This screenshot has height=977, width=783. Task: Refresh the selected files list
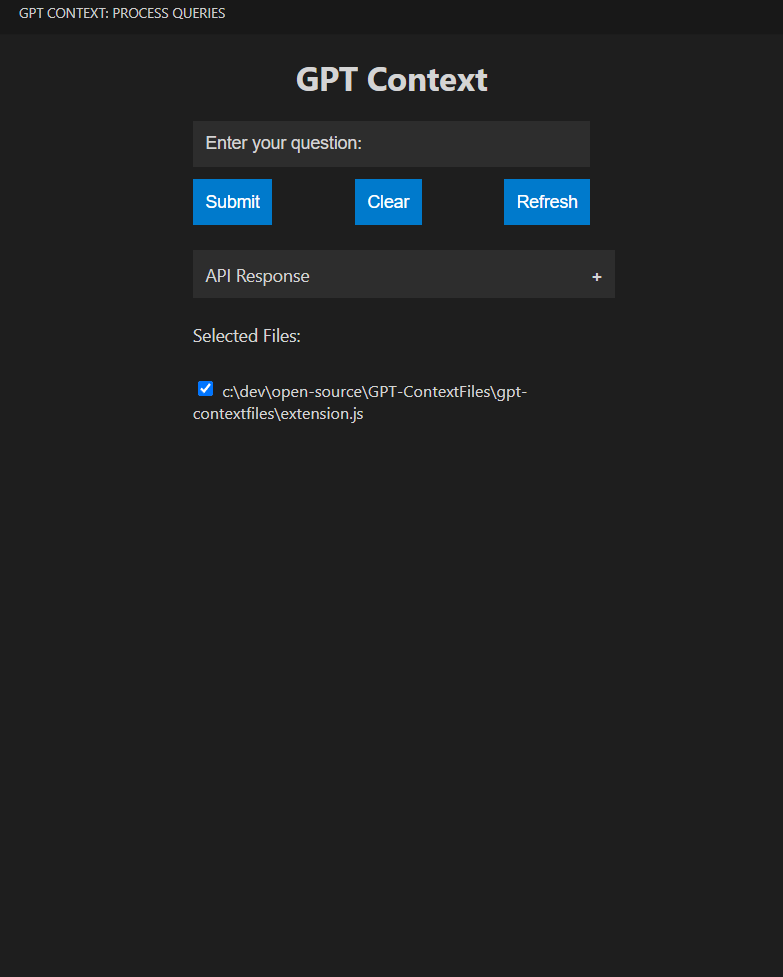click(x=547, y=202)
